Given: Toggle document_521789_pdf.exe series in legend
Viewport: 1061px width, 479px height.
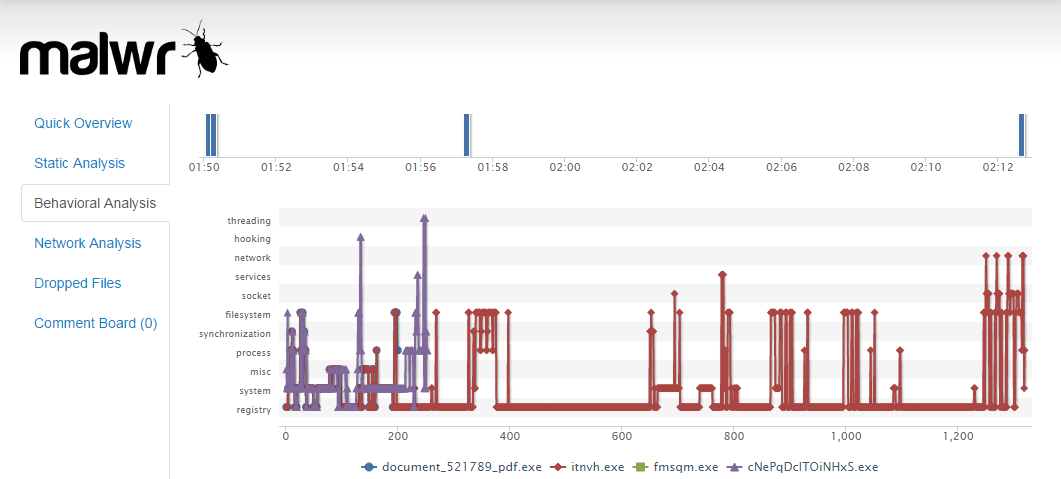Looking at the screenshot, I should (452, 467).
